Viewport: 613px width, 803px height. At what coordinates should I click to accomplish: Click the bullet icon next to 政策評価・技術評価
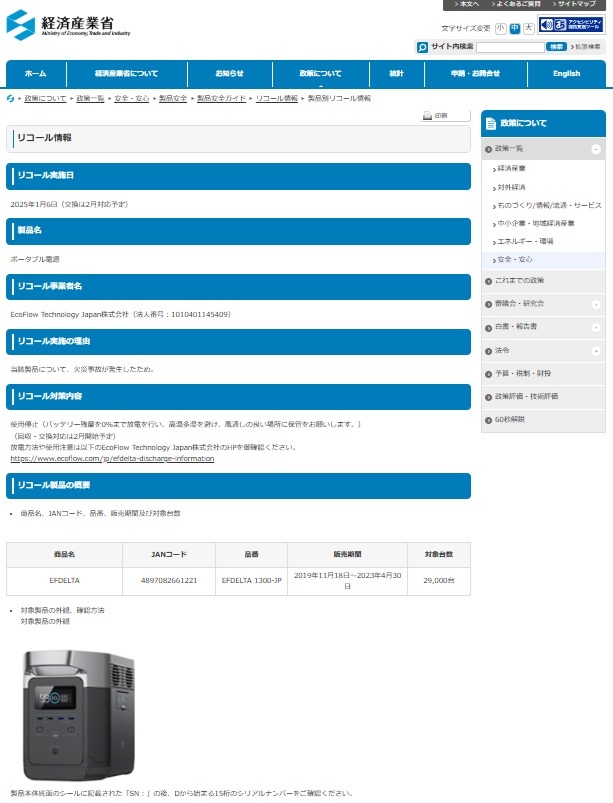(488, 397)
